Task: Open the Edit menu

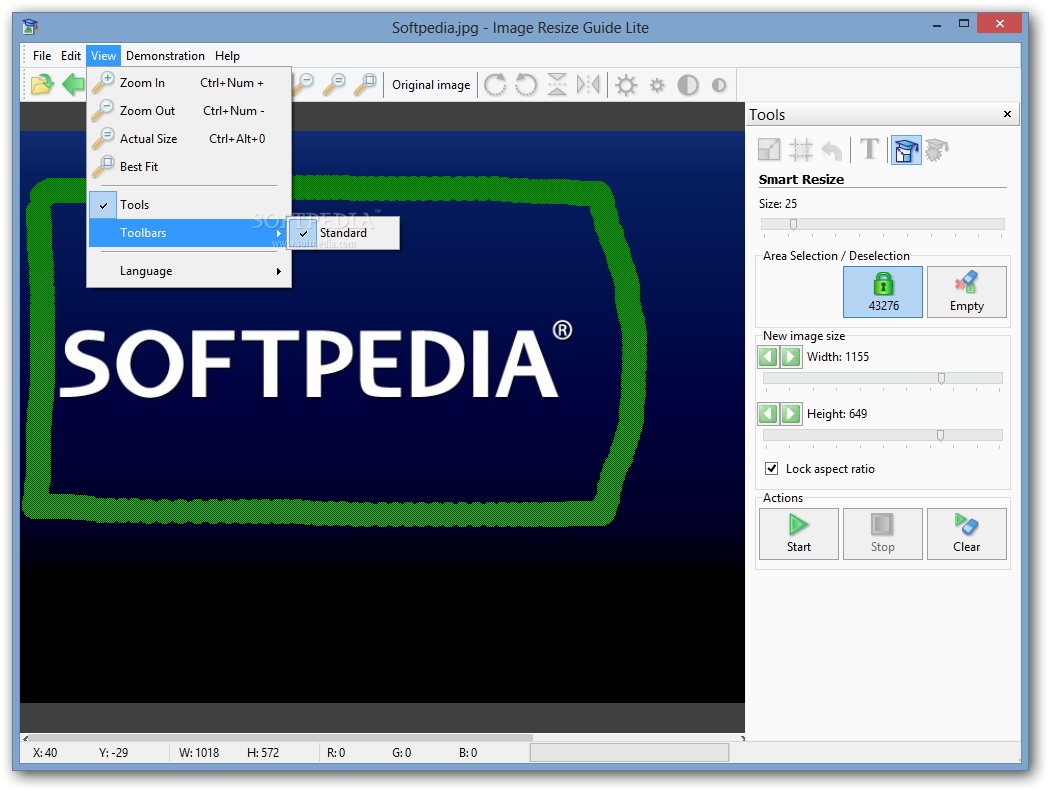Action: [70, 56]
